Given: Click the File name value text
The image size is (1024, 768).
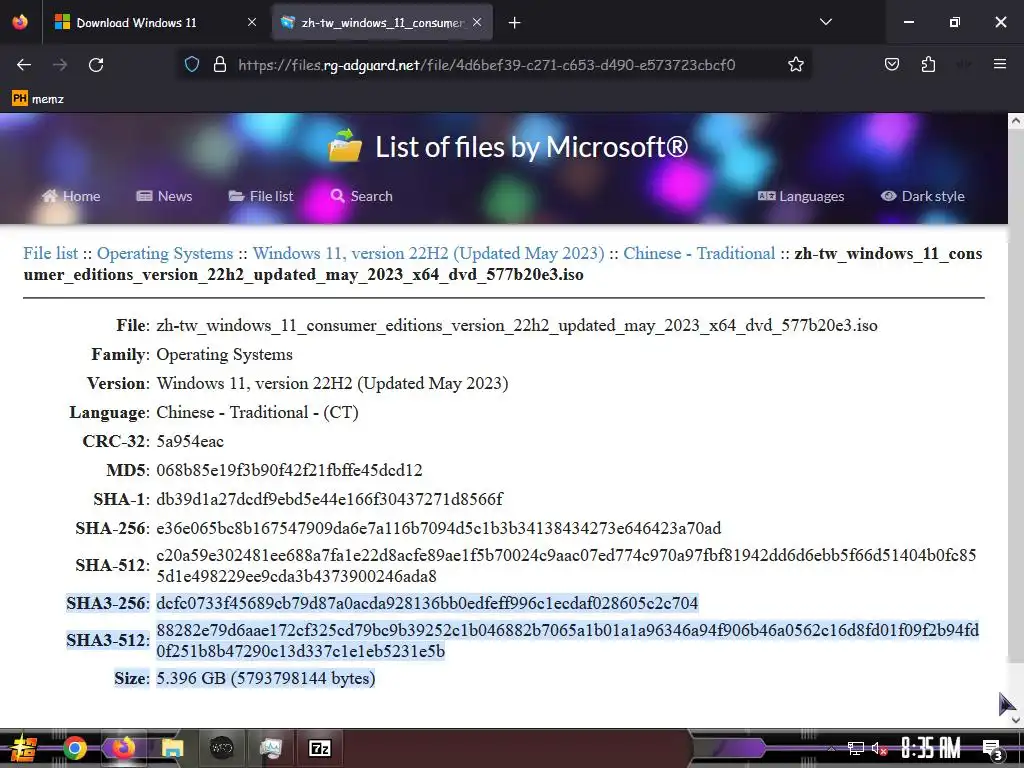Looking at the screenshot, I should click(517, 325).
